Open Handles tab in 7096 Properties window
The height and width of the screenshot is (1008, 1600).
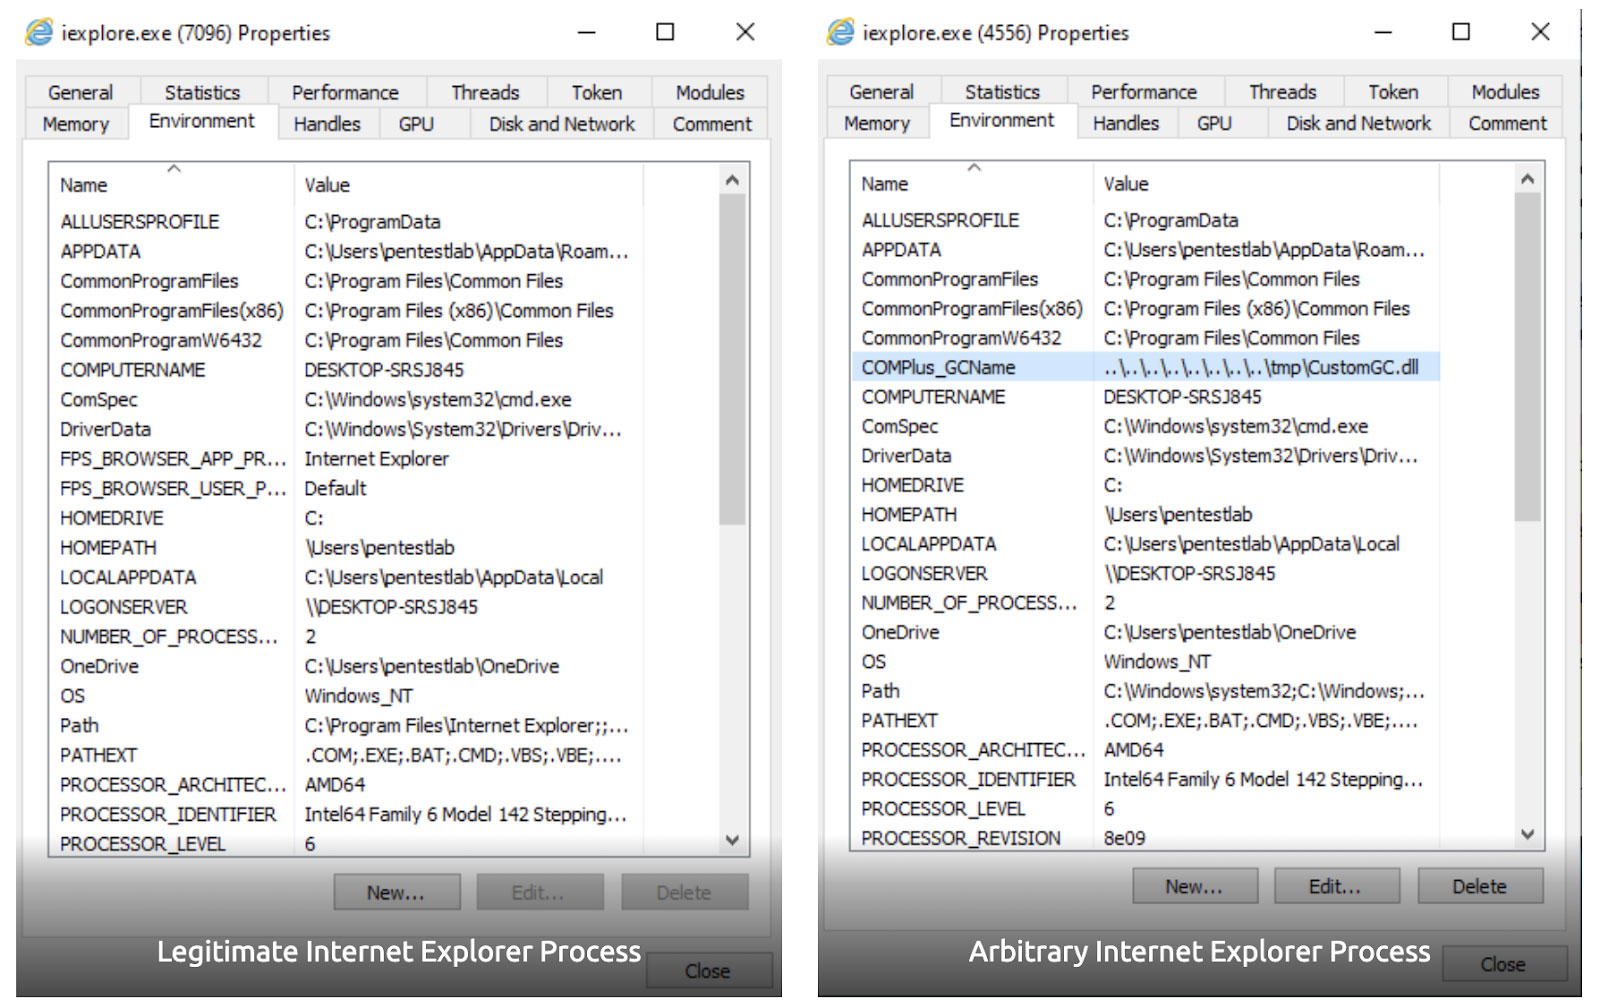pyautogui.click(x=327, y=124)
